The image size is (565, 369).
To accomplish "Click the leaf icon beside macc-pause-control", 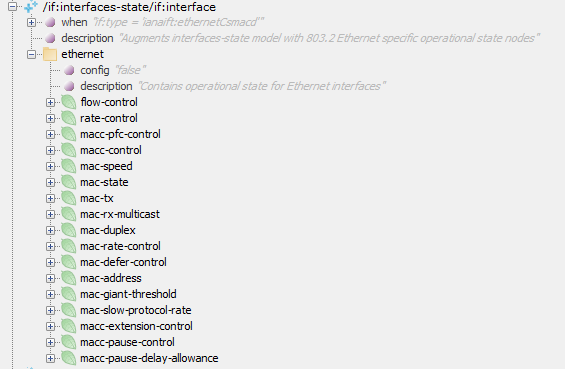I will [68, 342].
